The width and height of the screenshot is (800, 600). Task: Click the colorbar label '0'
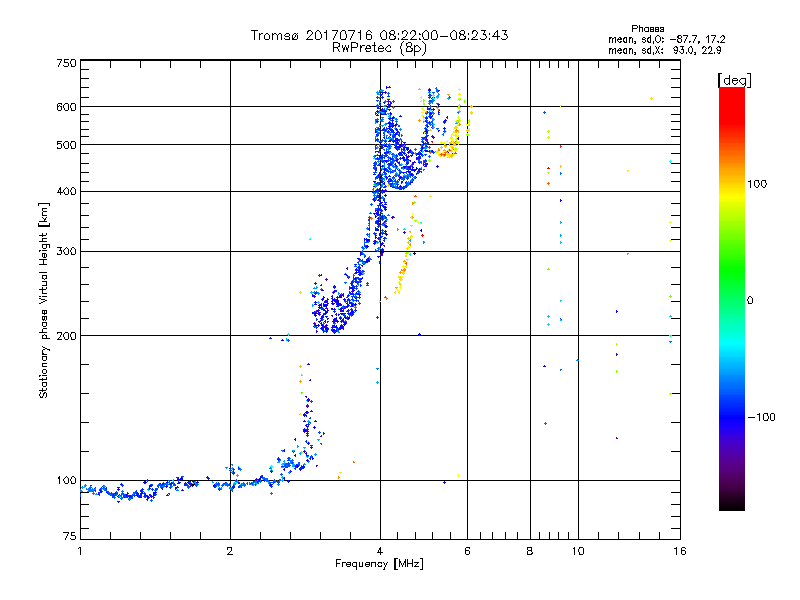point(750,301)
